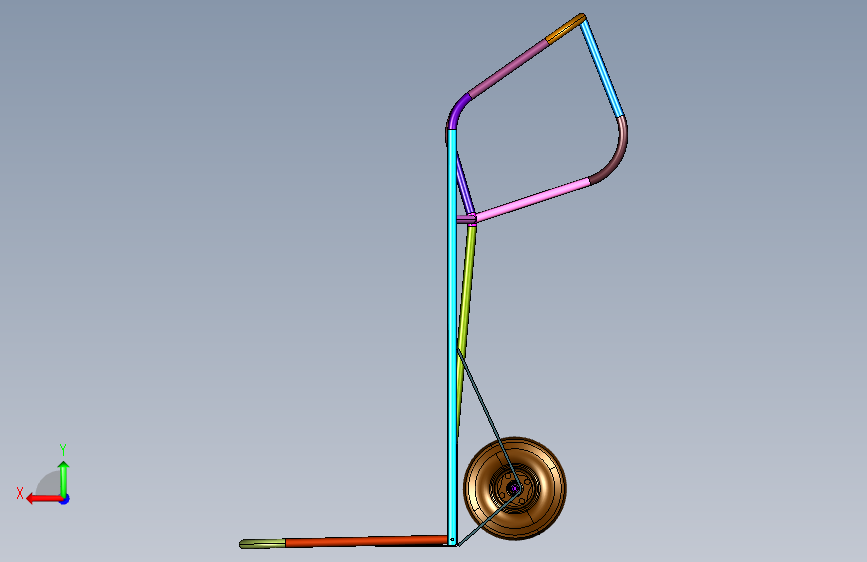Select the cyan upper handle segment

pos(602,69)
